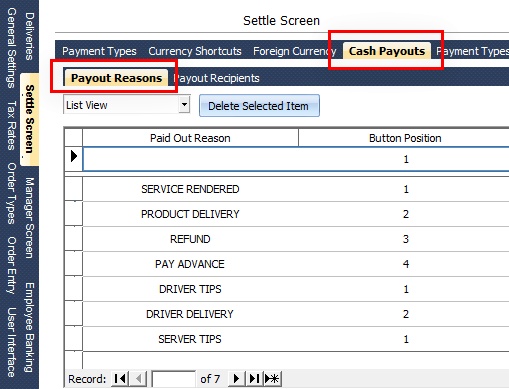Image resolution: width=509 pixels, height=389 pixels.
Task: Click Button Position column header
Action: 404,138
